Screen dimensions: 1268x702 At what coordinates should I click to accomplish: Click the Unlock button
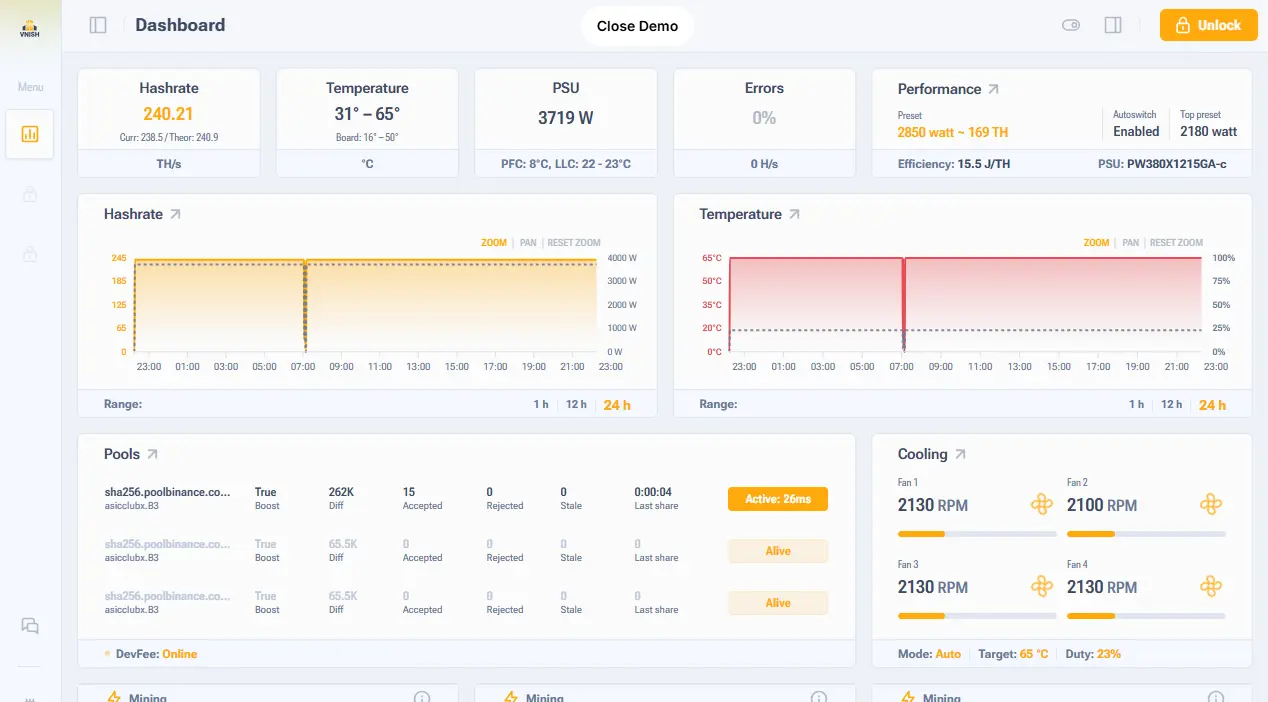1208,25
